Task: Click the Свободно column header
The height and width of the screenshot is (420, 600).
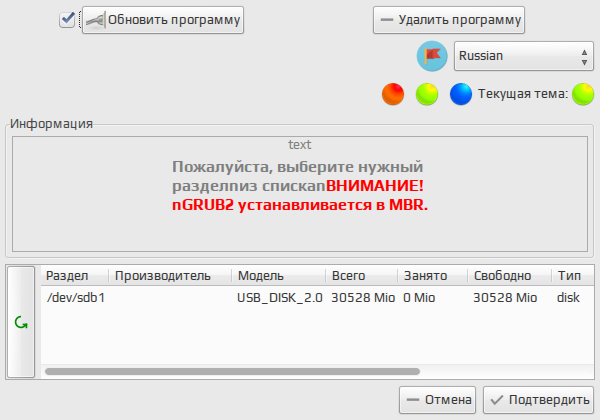Action: point(510,276)
